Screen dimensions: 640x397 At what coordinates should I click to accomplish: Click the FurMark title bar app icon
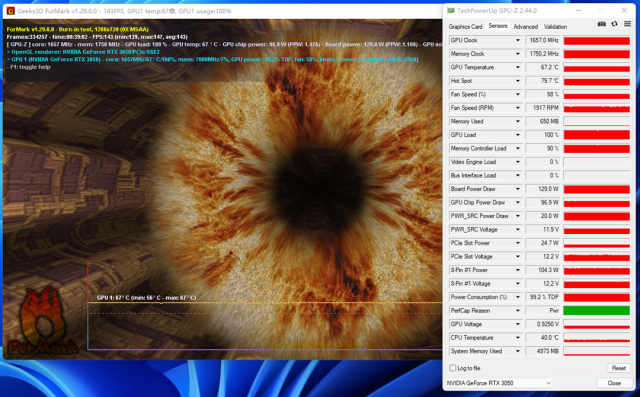[11, 11]
